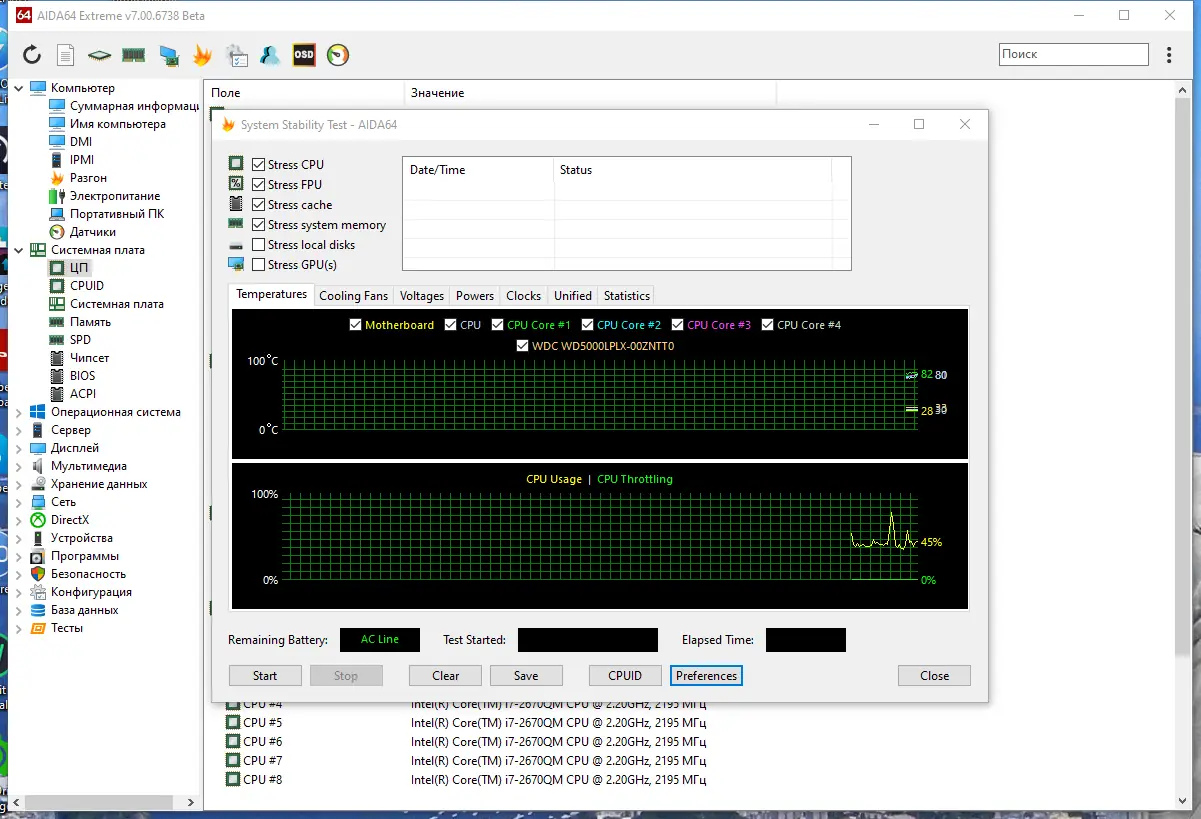1201x819 pixels.
Task: Click the Refresh arrow toolbar icon
Action: click(x=32, y=55)
